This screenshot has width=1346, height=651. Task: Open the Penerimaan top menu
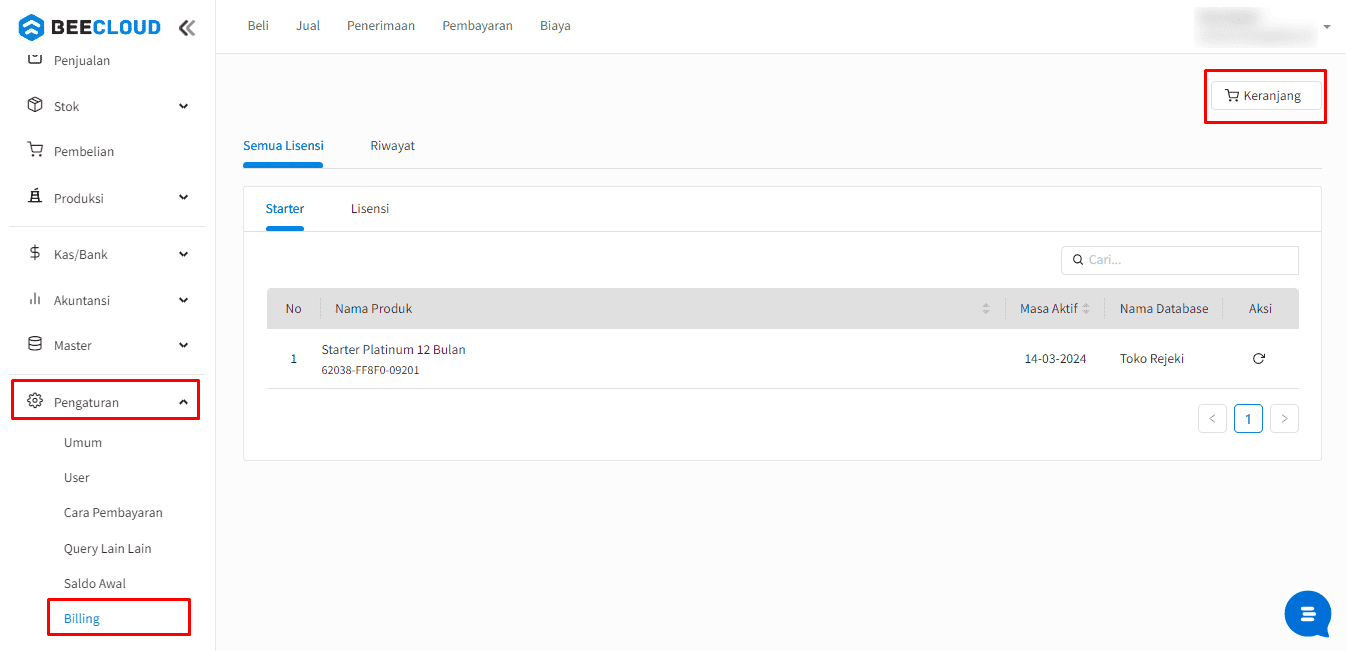click(381, 26)
